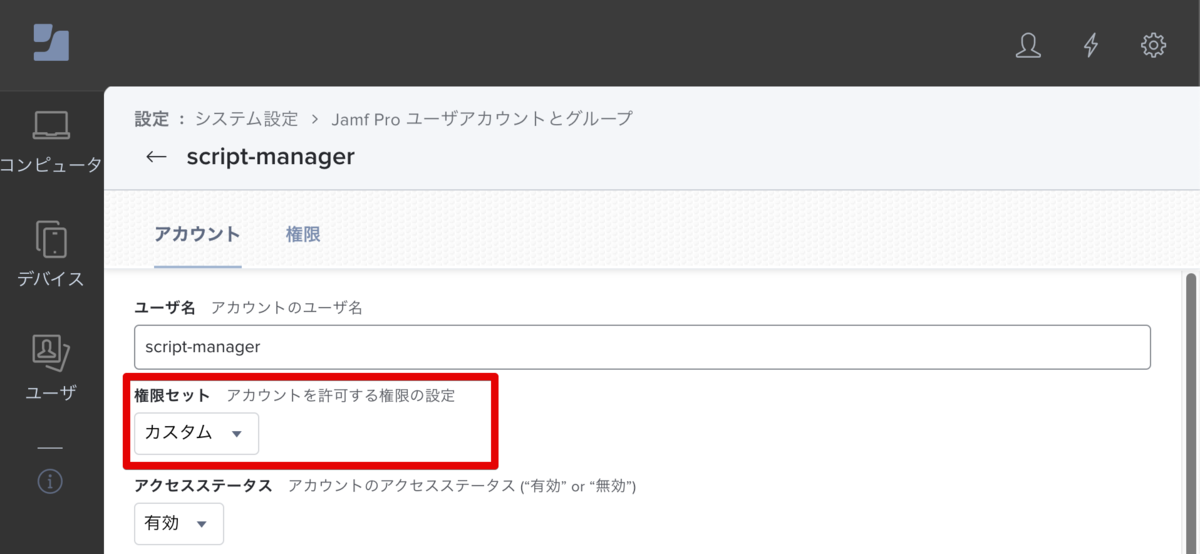Switch to the 権限 tab
The width and height of the screenshot is (1200, 554).
pos(303,234)
